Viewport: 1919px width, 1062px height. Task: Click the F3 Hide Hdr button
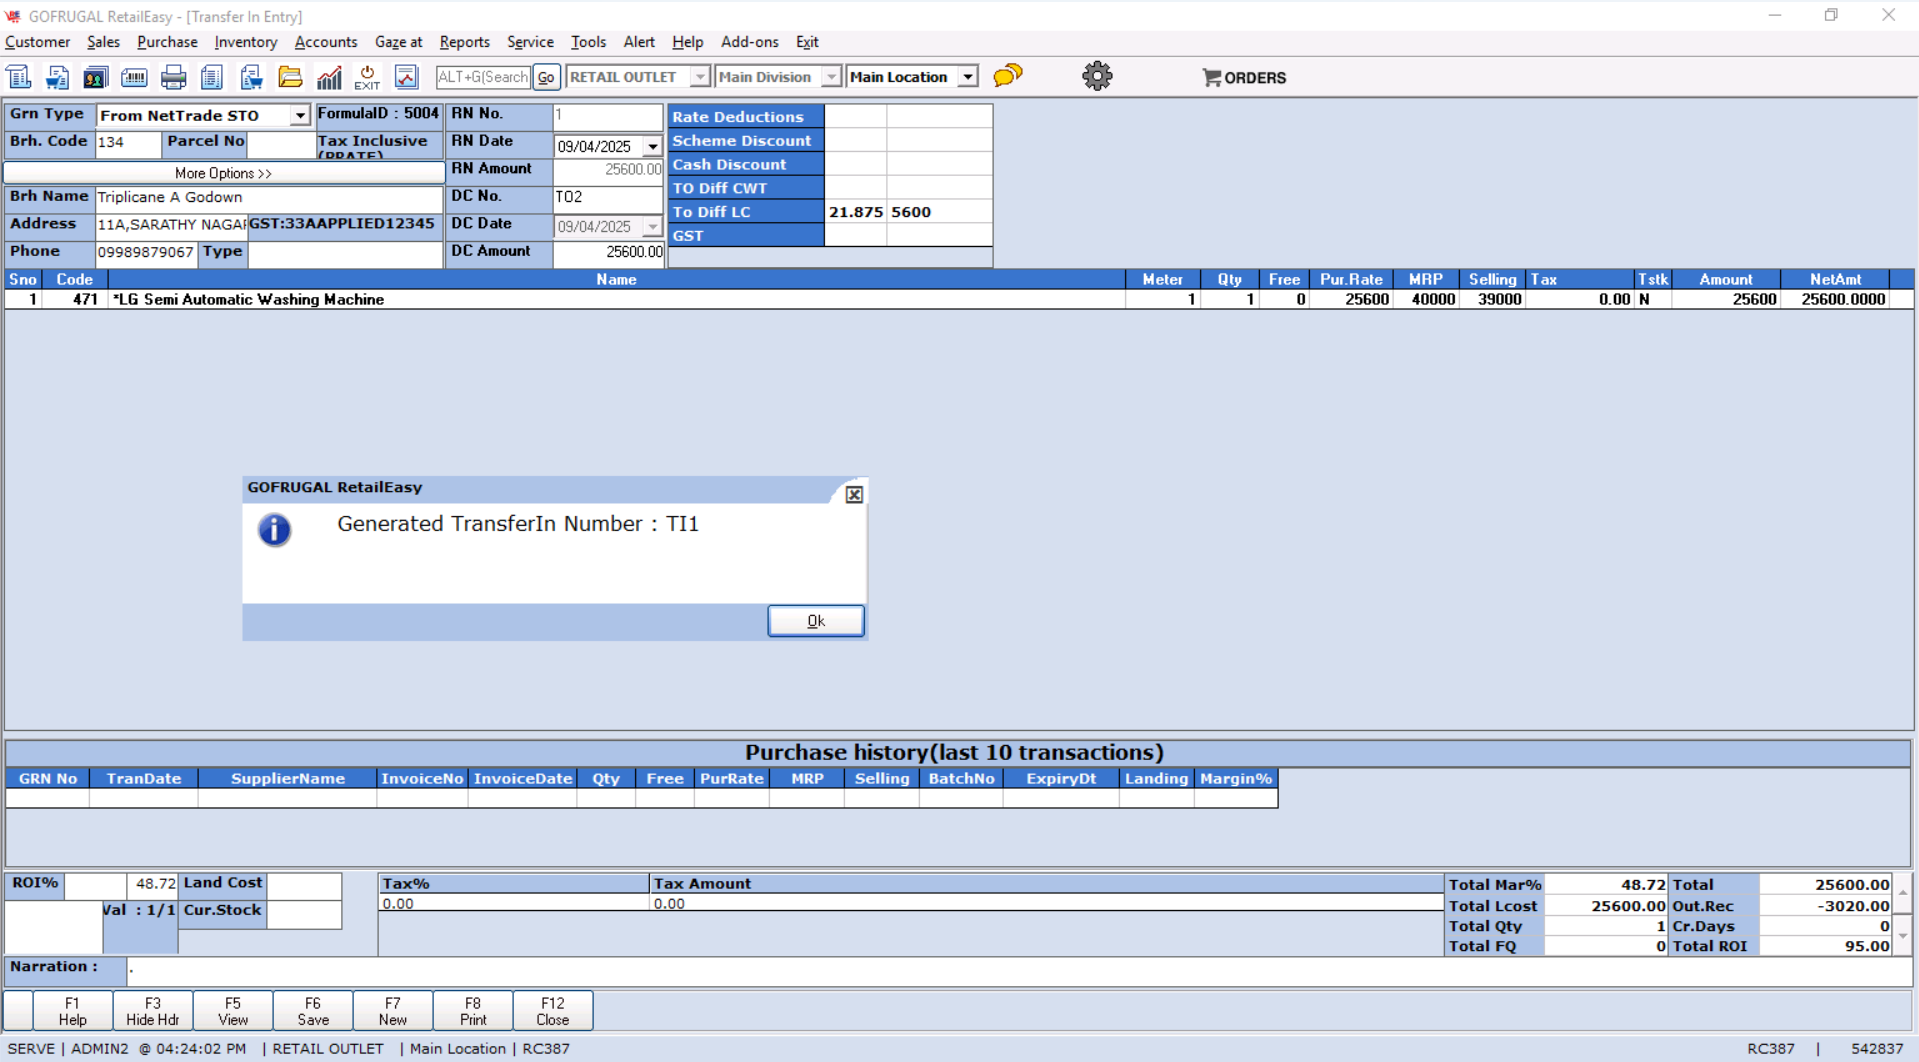(153, 1011)
